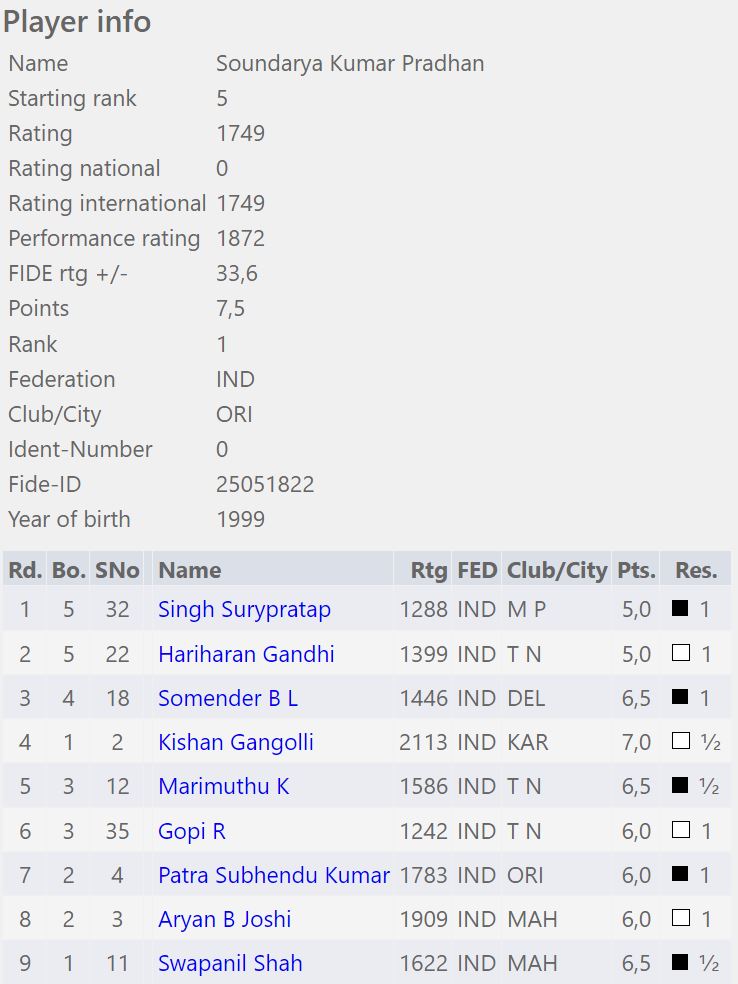Open Kishan Gangolli player page

(236, 742)
